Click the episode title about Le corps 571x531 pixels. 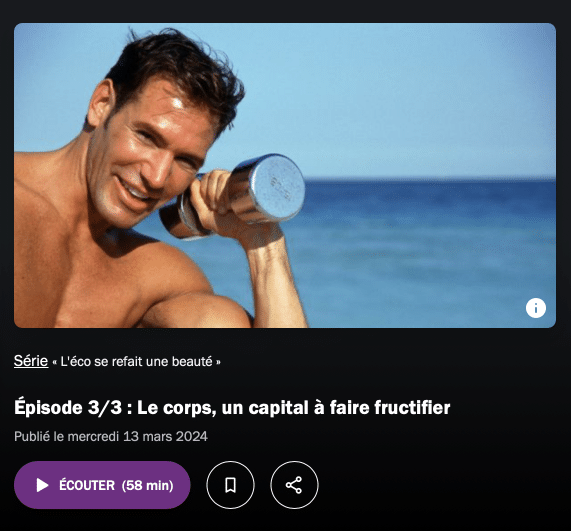pos(232,408)
